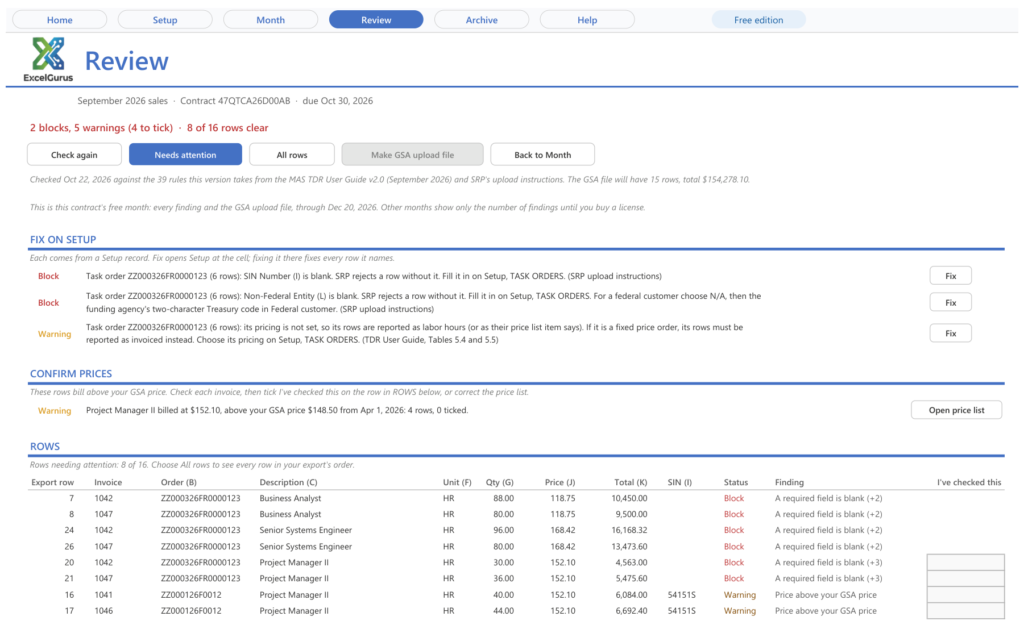Open the Archive tab
1024x625 pixels.
pyautogui.click(x=481, y=20)
